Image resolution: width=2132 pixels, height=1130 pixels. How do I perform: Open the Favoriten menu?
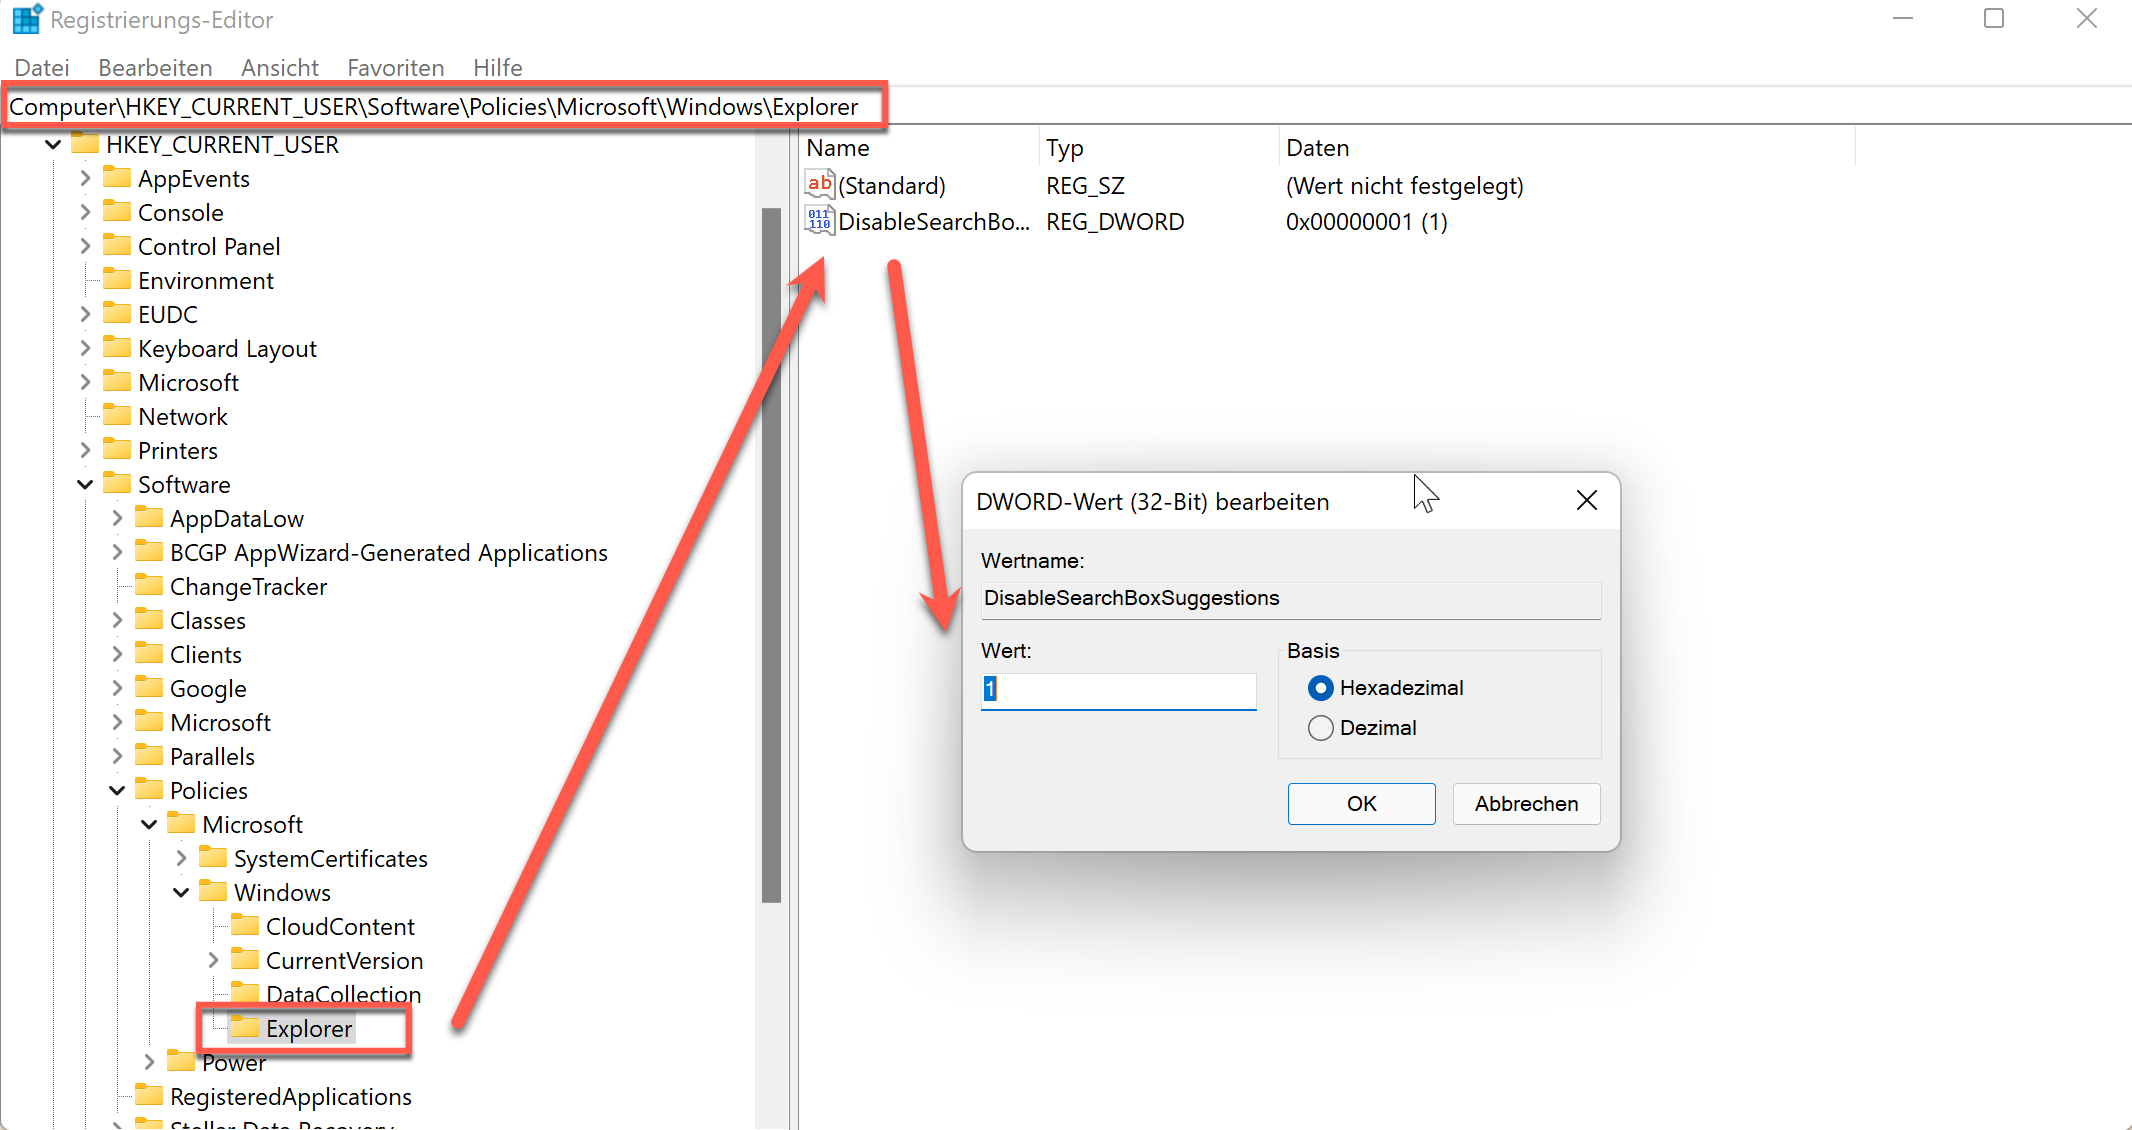point(395,67)
